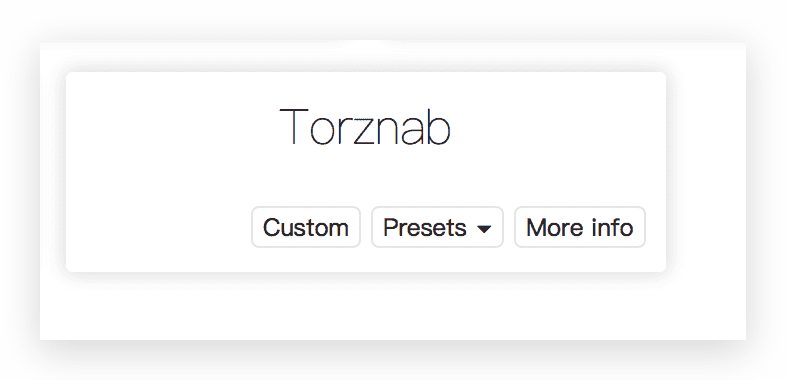View more info about Torznab
786x380 pixels.
pyautogui.click(x=579, y=227)
